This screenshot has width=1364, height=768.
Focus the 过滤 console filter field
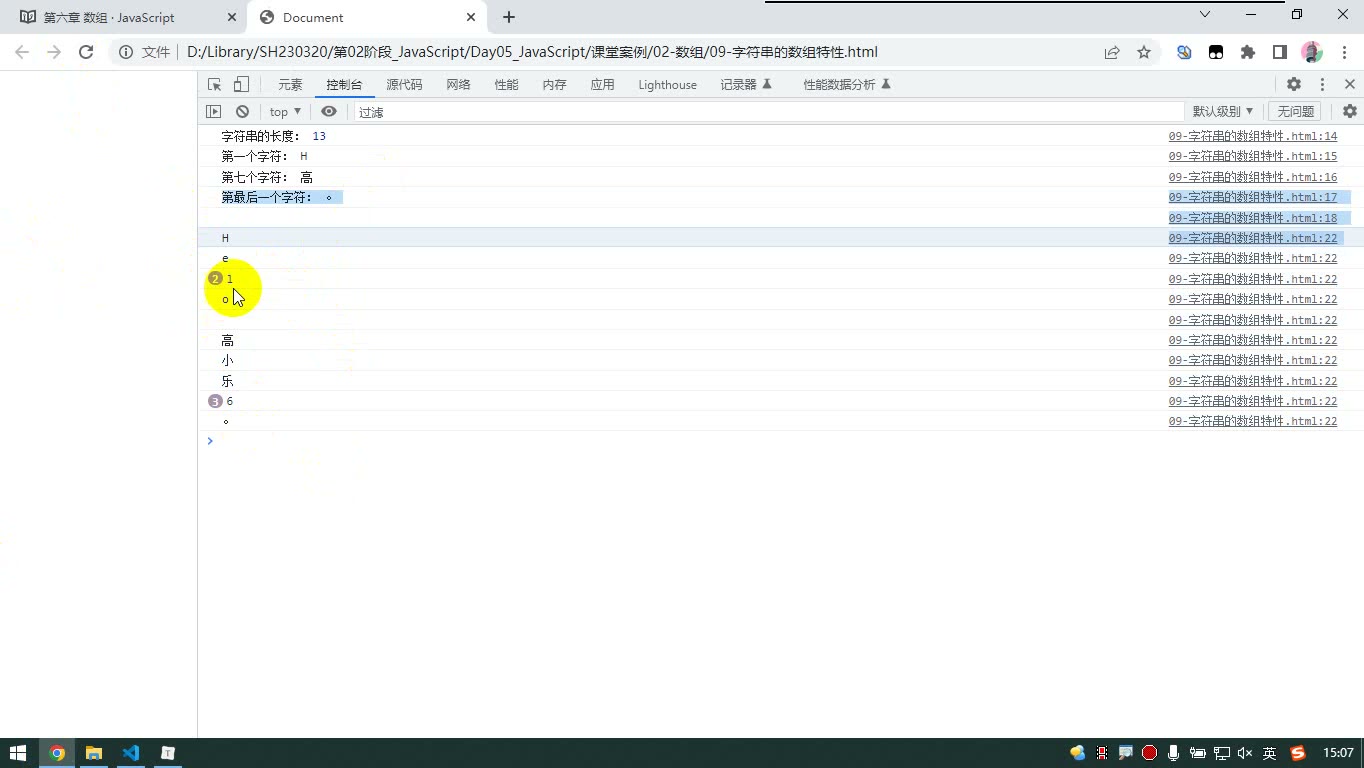point(768,112)
